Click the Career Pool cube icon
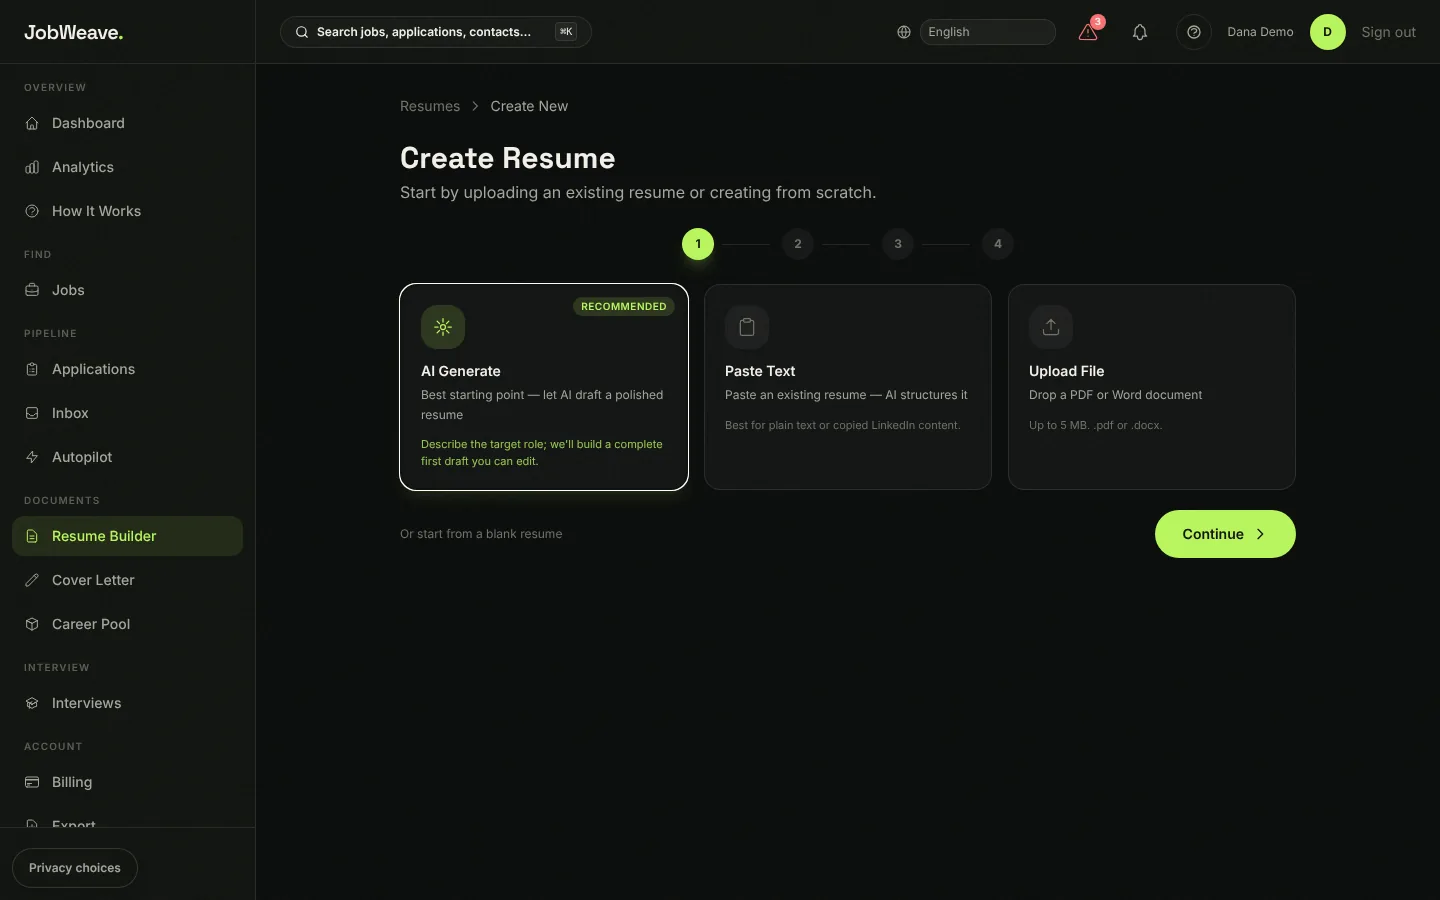Image resolution: width=1440 pixels, height=900 pixels. click(32, 624)
